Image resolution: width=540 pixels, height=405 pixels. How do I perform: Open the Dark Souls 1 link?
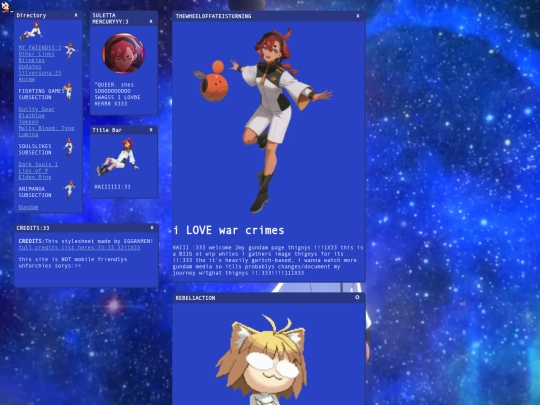point(38,164)
